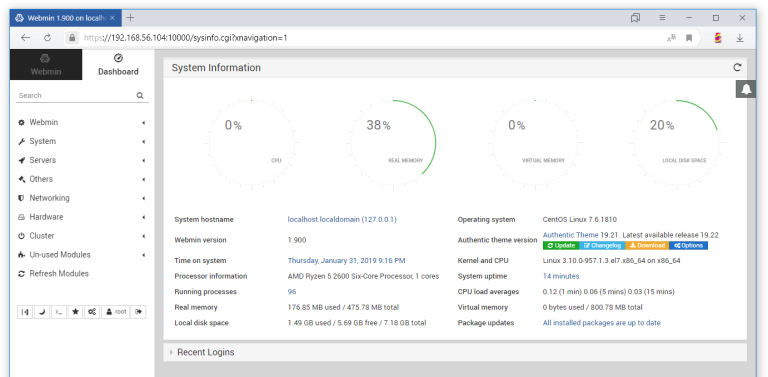Click the logout icon next to root

[139, 312]
